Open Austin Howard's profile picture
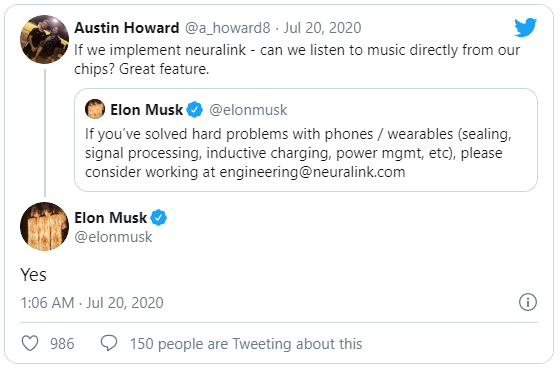 pyautogui.click(x=44, y=39)
